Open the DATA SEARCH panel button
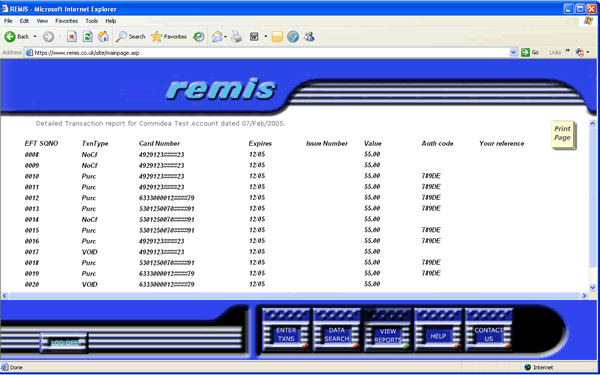This screenshot has width=600, height=375. [337, 330]
